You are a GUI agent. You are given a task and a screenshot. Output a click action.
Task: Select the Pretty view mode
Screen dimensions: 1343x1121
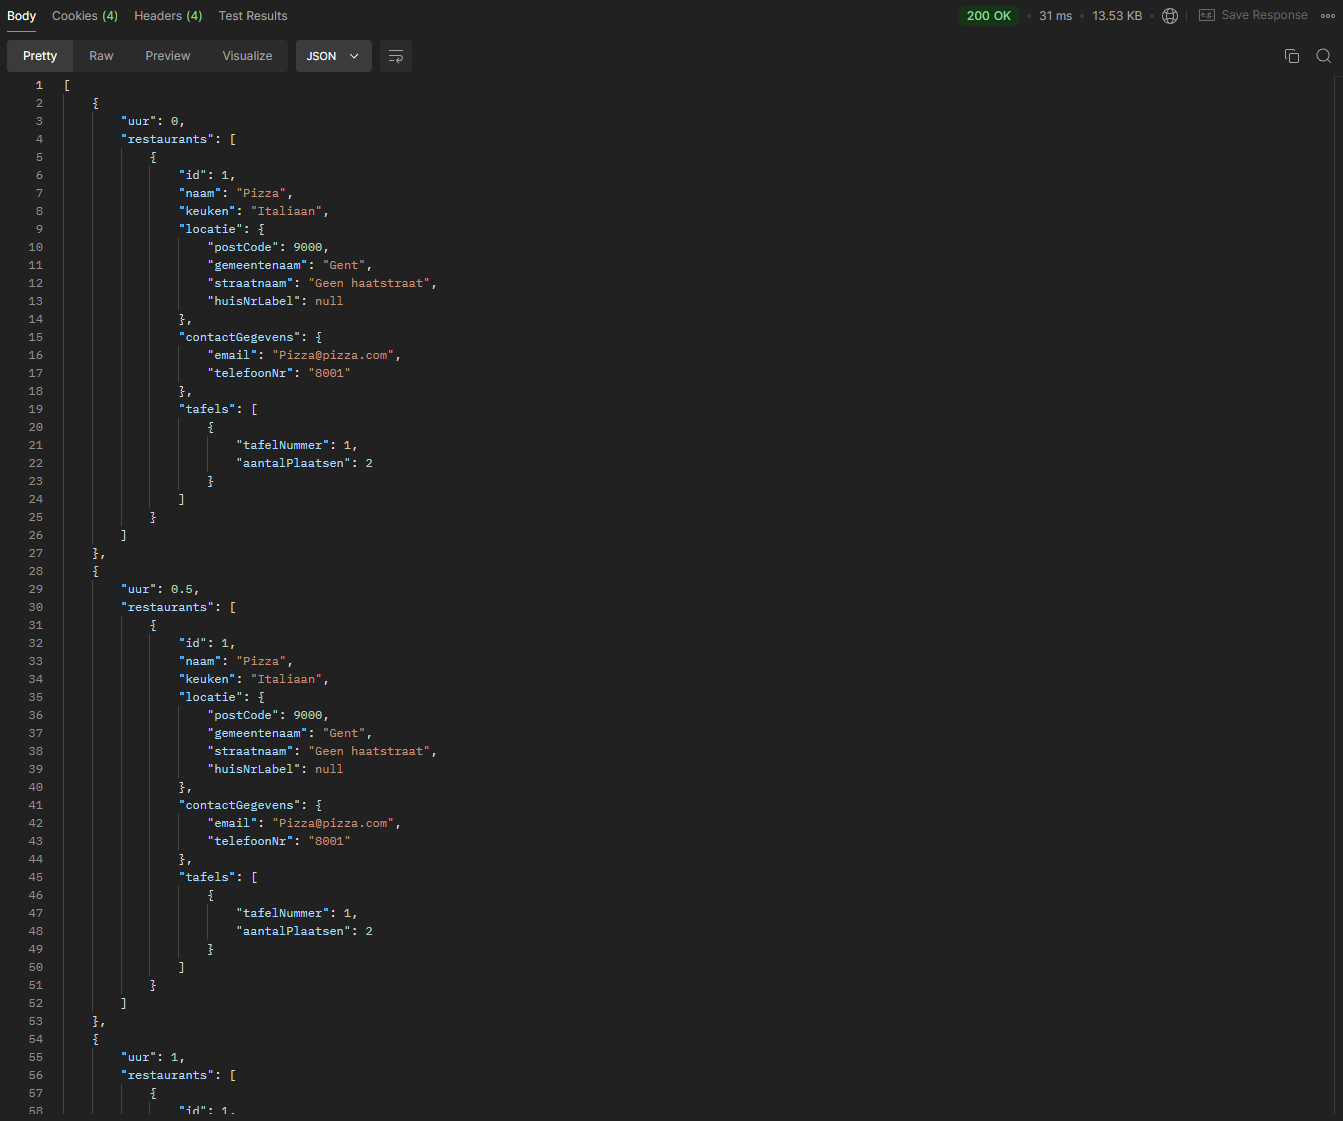40,56
